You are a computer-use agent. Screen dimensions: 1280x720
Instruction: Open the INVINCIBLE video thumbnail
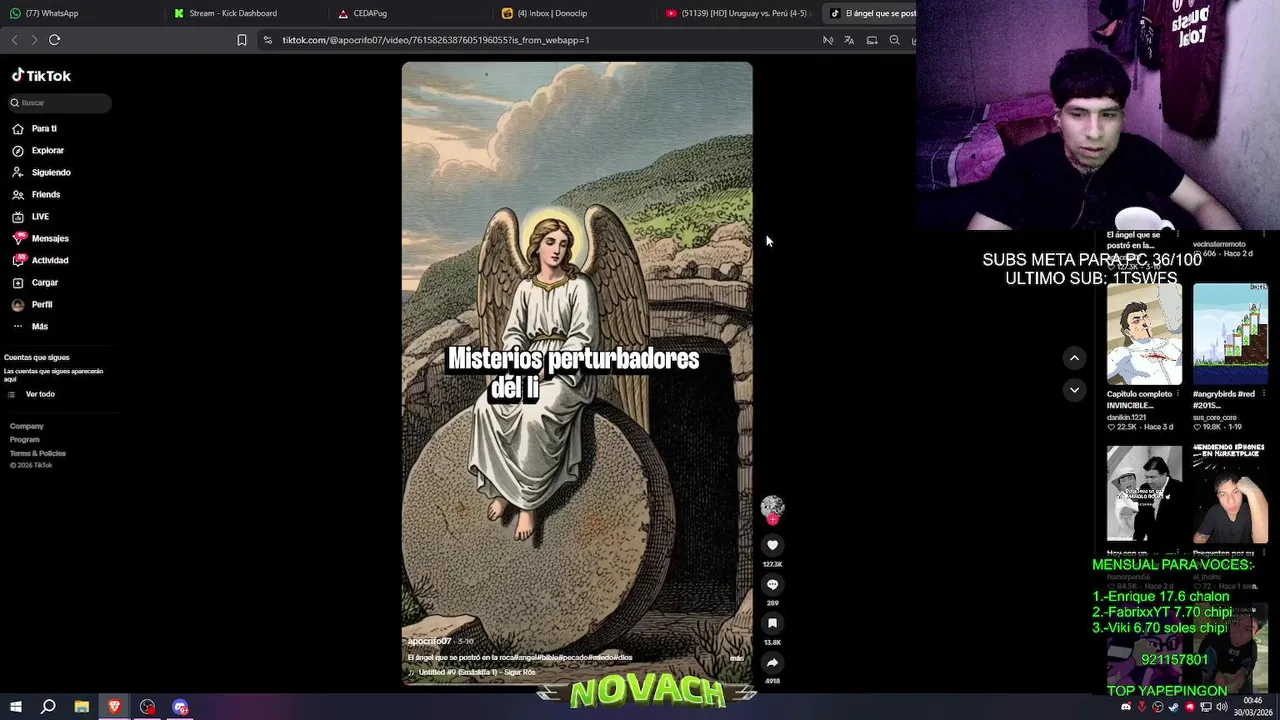point(1144,334)
